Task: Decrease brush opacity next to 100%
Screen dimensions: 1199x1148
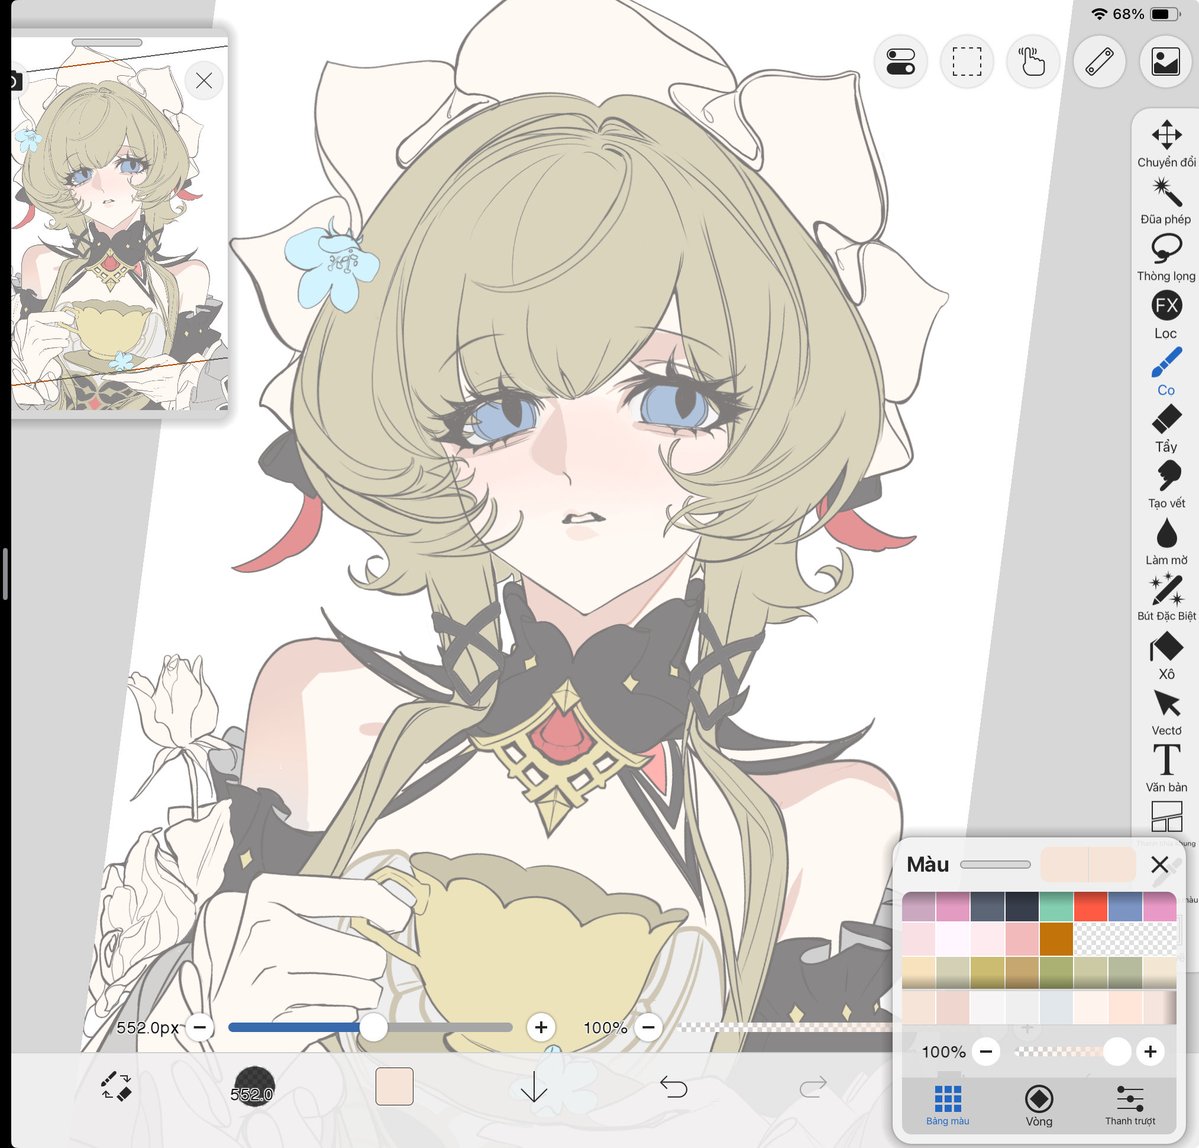Action: (x=648, y=1027)
